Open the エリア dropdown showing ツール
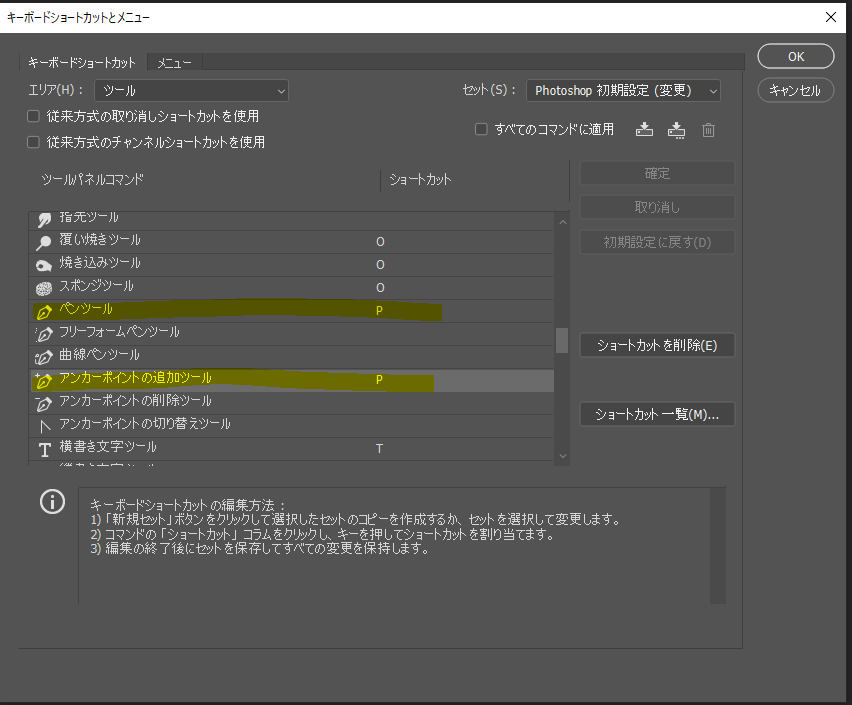This screenshot has width=852, height=705. 191,90
